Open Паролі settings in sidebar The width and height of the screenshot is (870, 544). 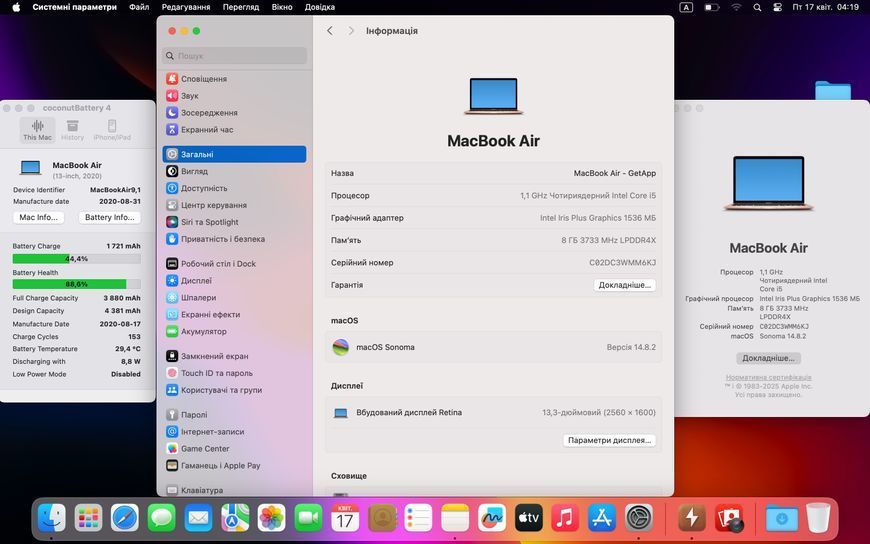[234, 415]
